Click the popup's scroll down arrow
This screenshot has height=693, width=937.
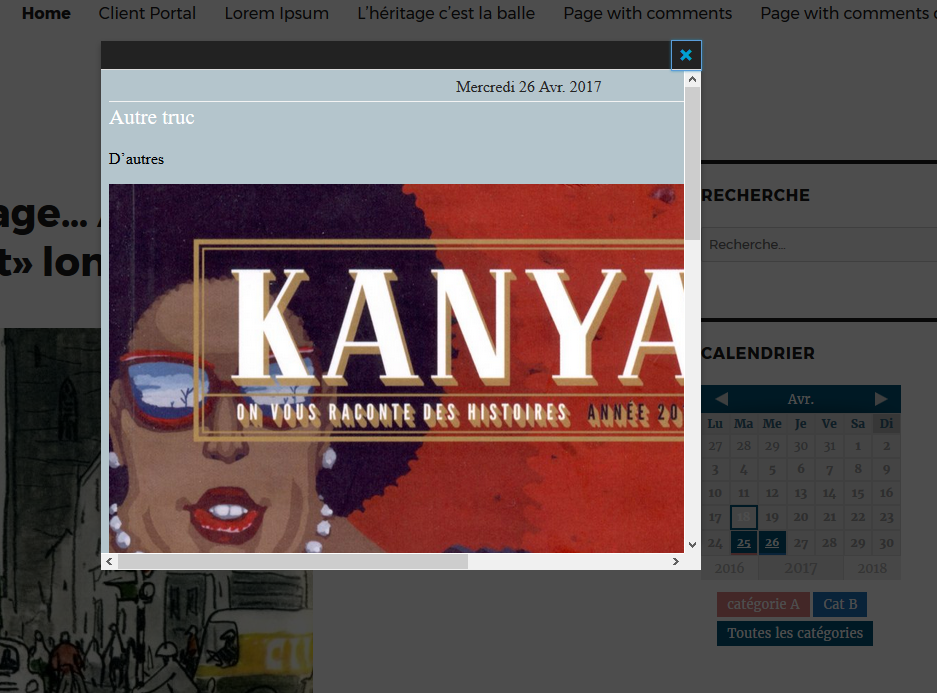click(692, 545)
